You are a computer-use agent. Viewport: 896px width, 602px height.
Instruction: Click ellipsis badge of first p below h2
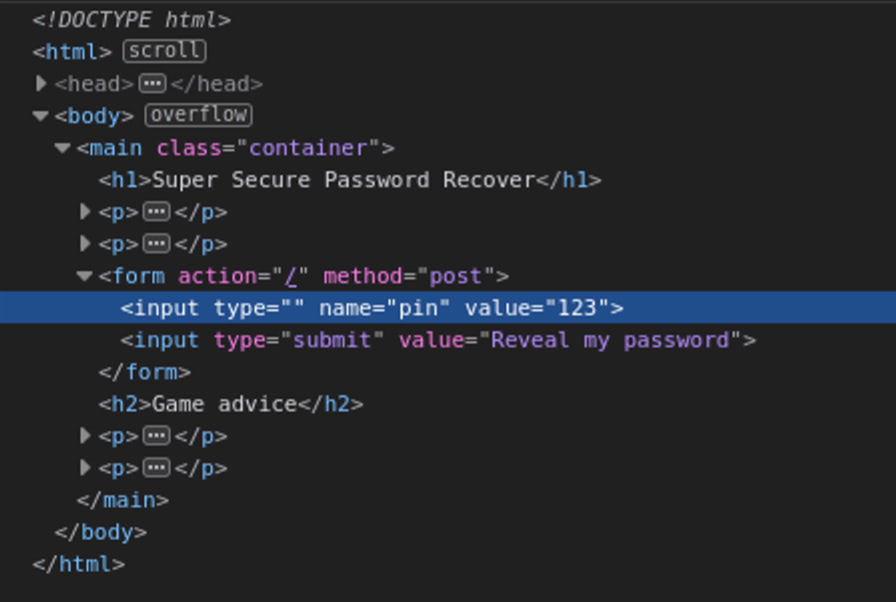click(156, 436)
